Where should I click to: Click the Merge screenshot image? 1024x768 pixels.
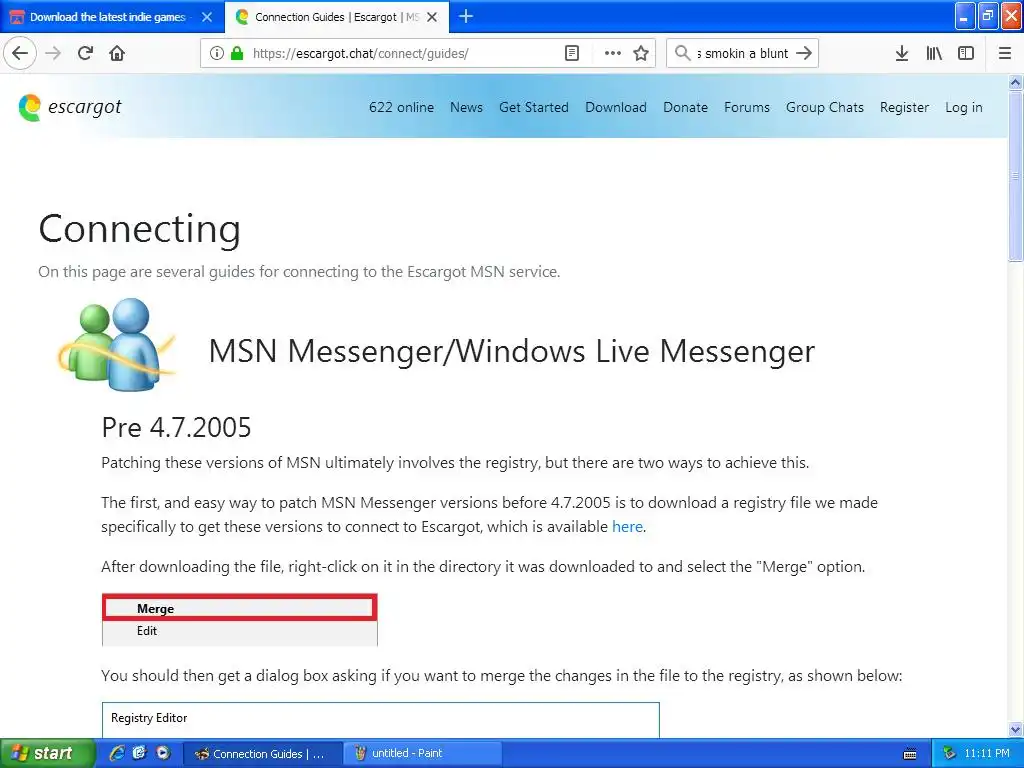240,620
